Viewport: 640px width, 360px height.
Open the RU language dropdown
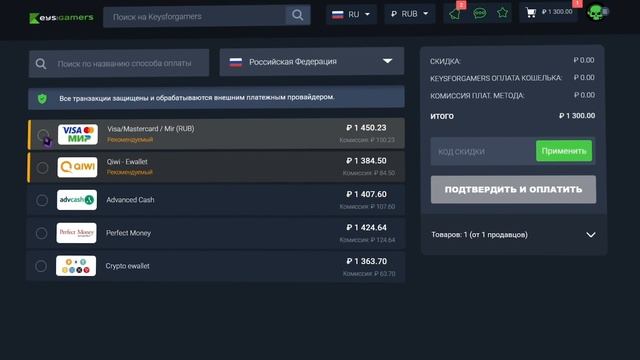351,14
